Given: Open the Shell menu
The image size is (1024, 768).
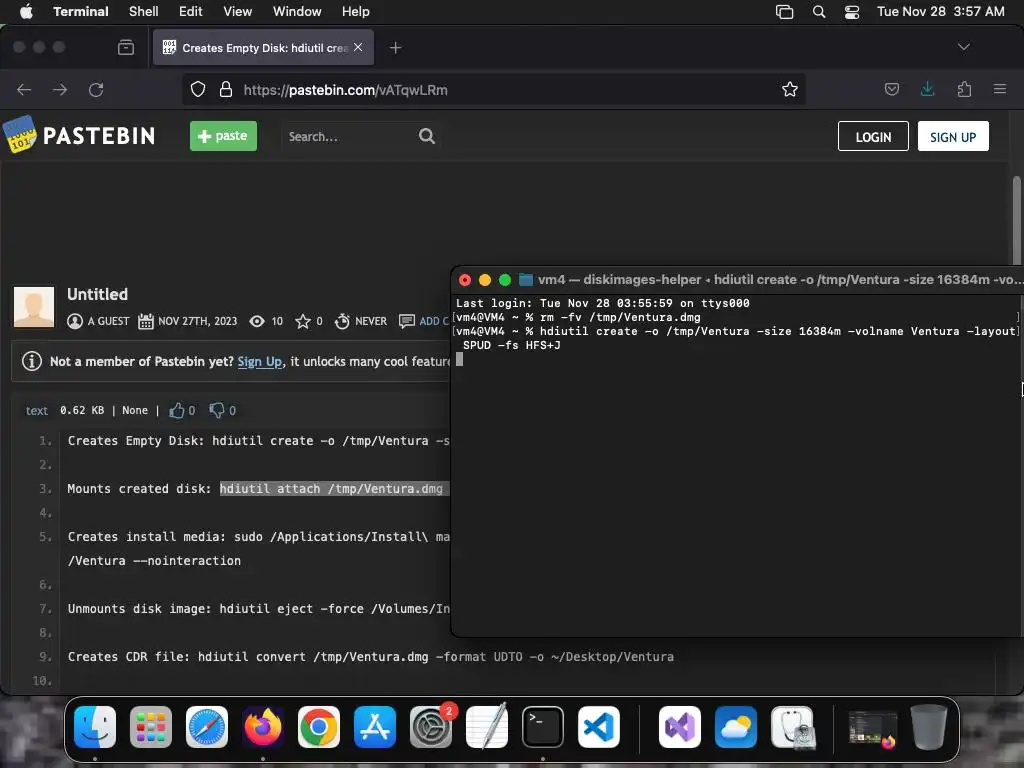Looking at the screenshot, I should click(144, 12).
